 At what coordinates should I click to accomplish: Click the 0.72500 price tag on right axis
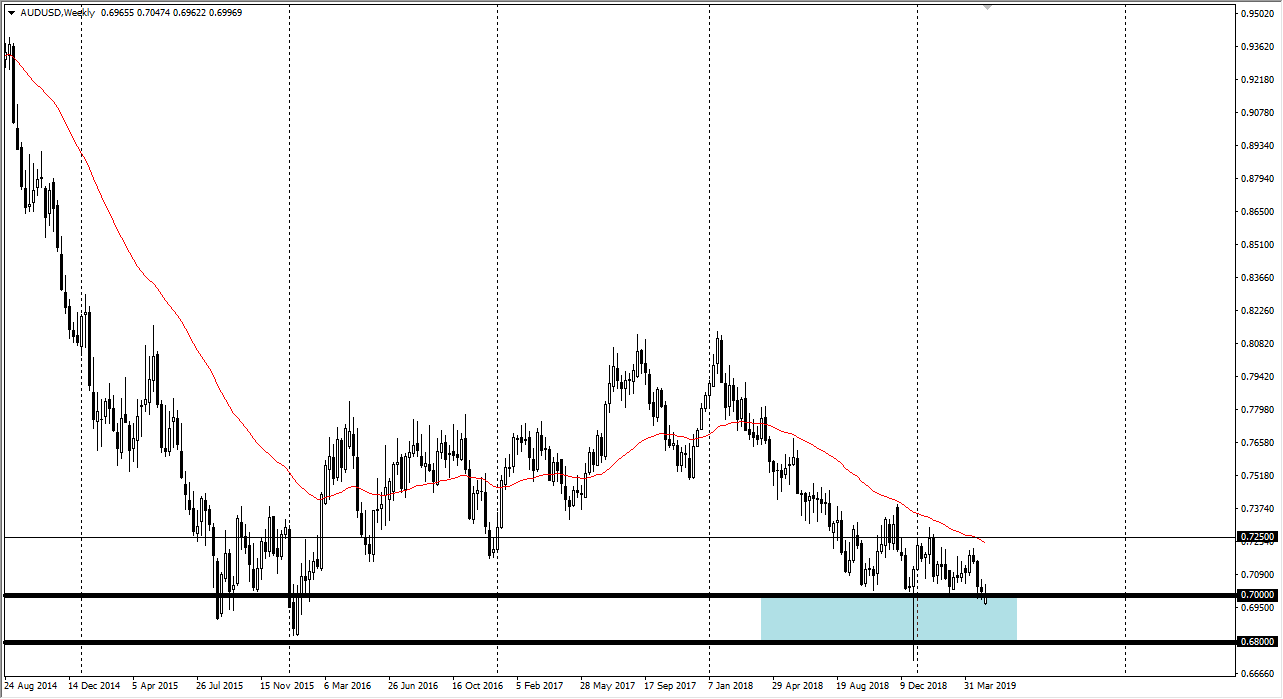(1254, 536)
